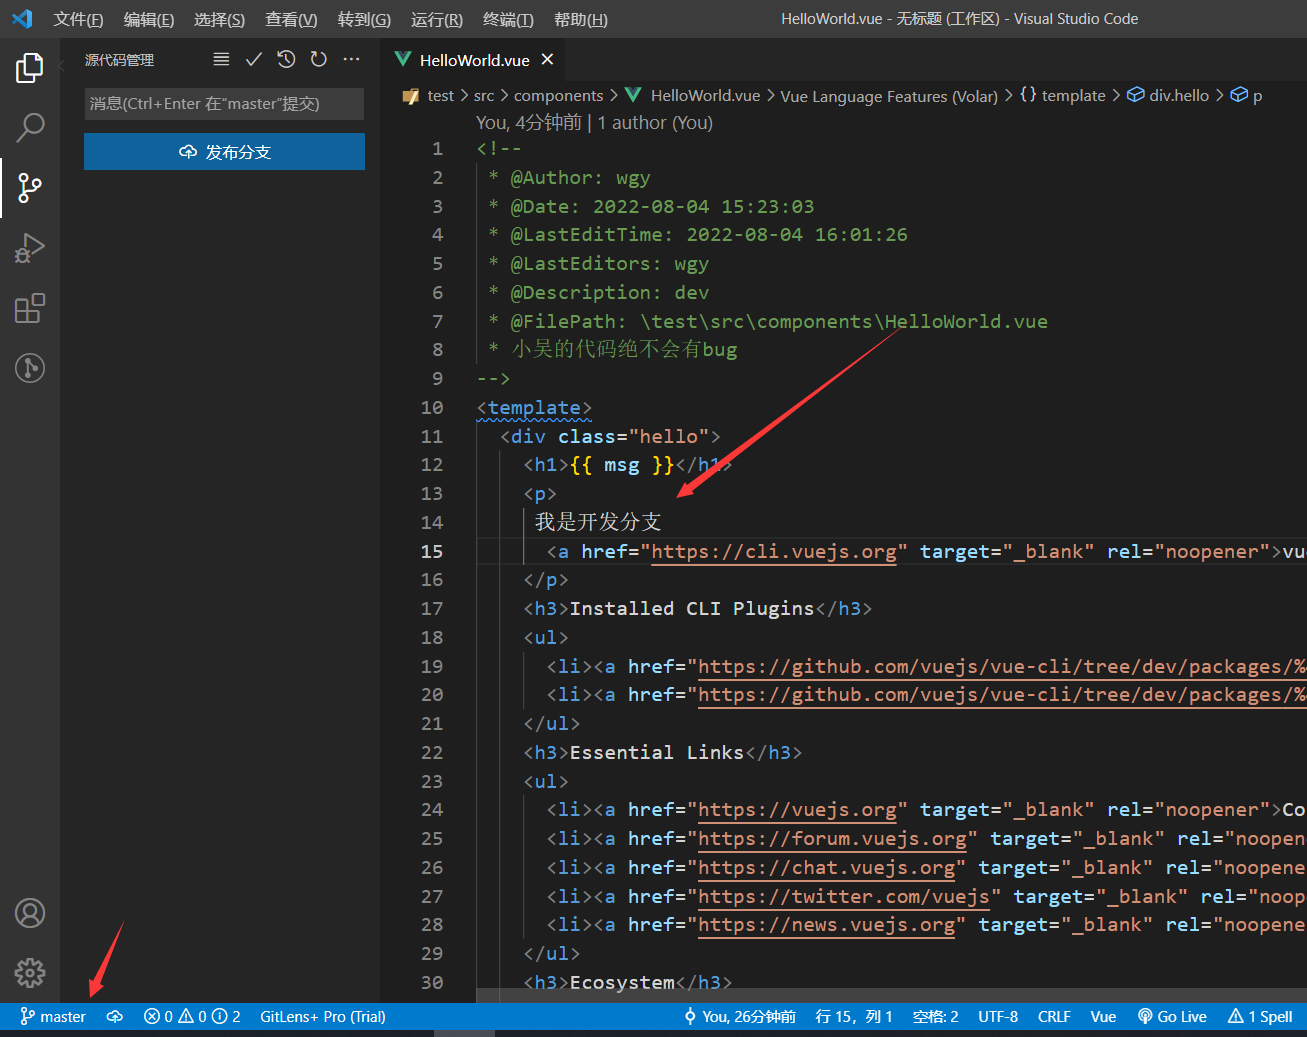Click the publish branch button 发布分支
This screenshot has height=1037, width=1307.
point(224,152)
